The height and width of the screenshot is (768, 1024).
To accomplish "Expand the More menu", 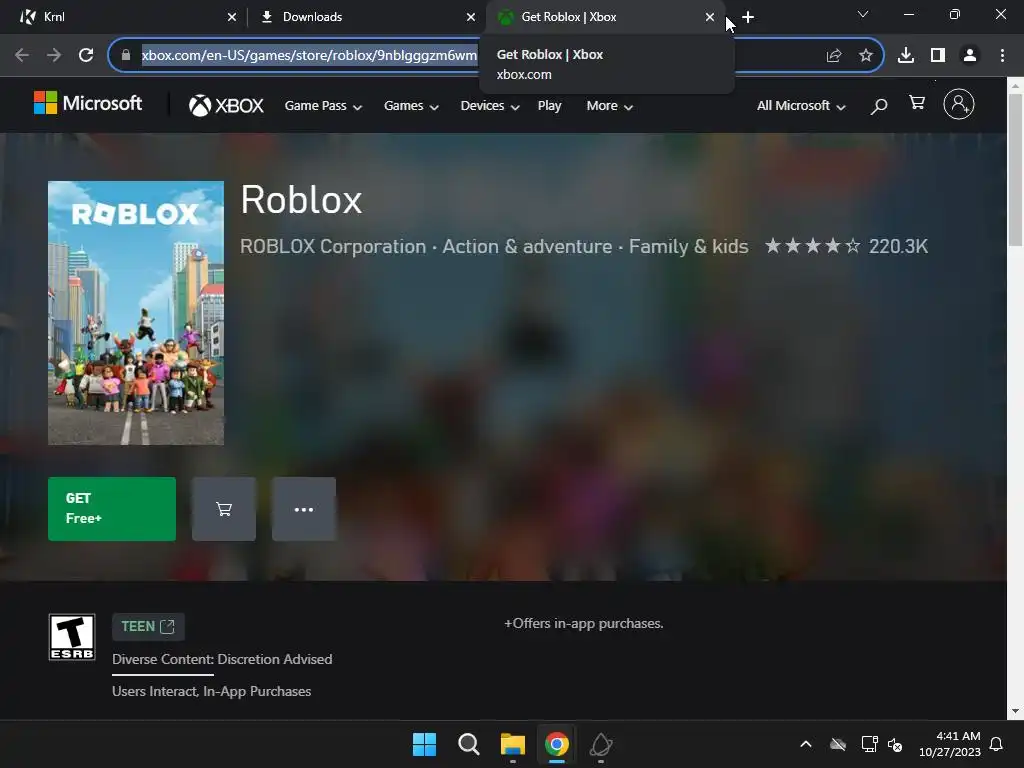I will pos(609,106).
